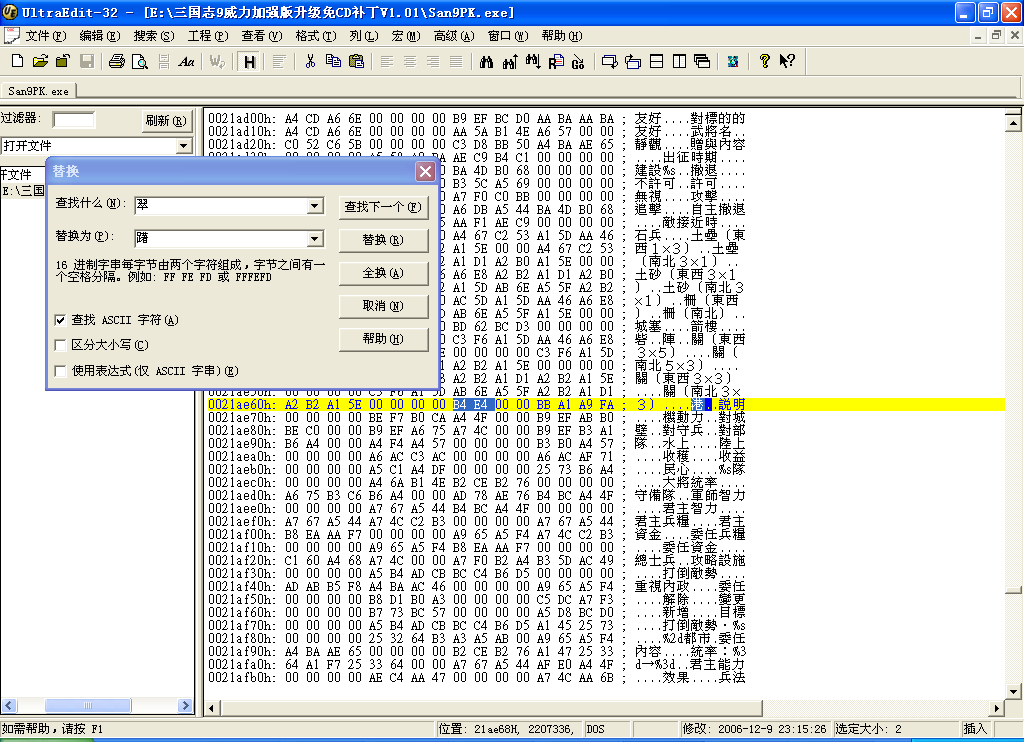This screenshot has height=742, width=1024.
Task: Enable the 使用表达式 checkbox
Action: tap(61, 370)
